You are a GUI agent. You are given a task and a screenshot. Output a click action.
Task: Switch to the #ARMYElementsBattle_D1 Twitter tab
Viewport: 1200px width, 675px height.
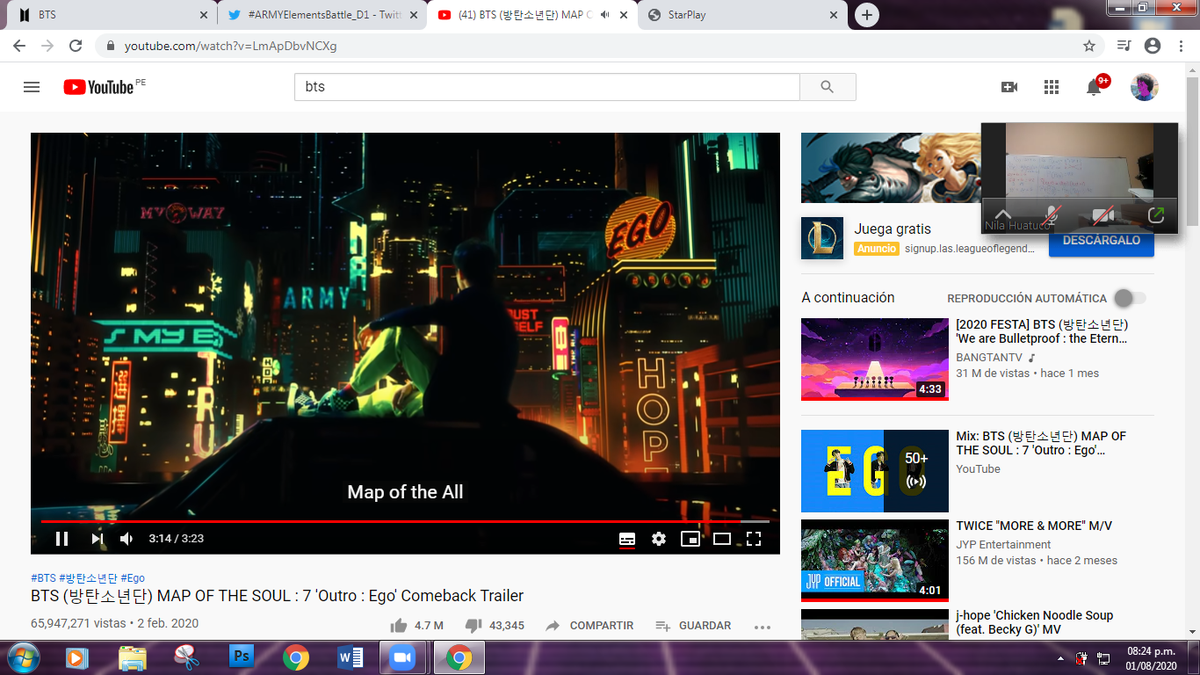coord(320,15)
